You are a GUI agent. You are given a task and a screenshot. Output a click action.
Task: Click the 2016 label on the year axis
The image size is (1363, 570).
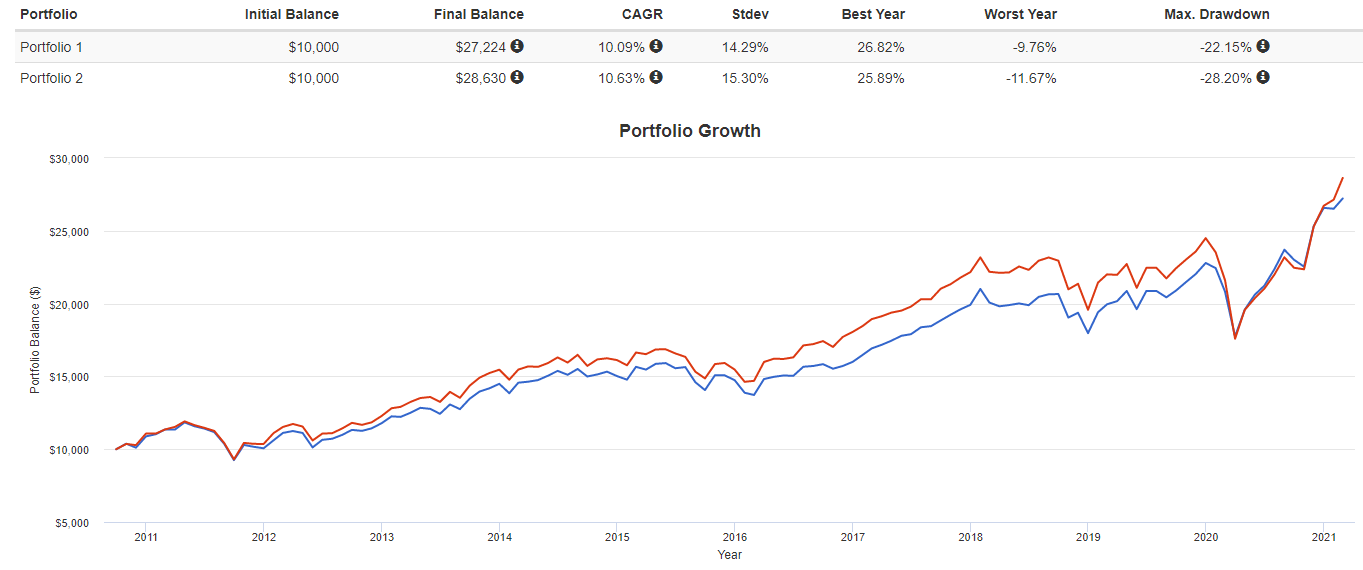coord(734,537)
